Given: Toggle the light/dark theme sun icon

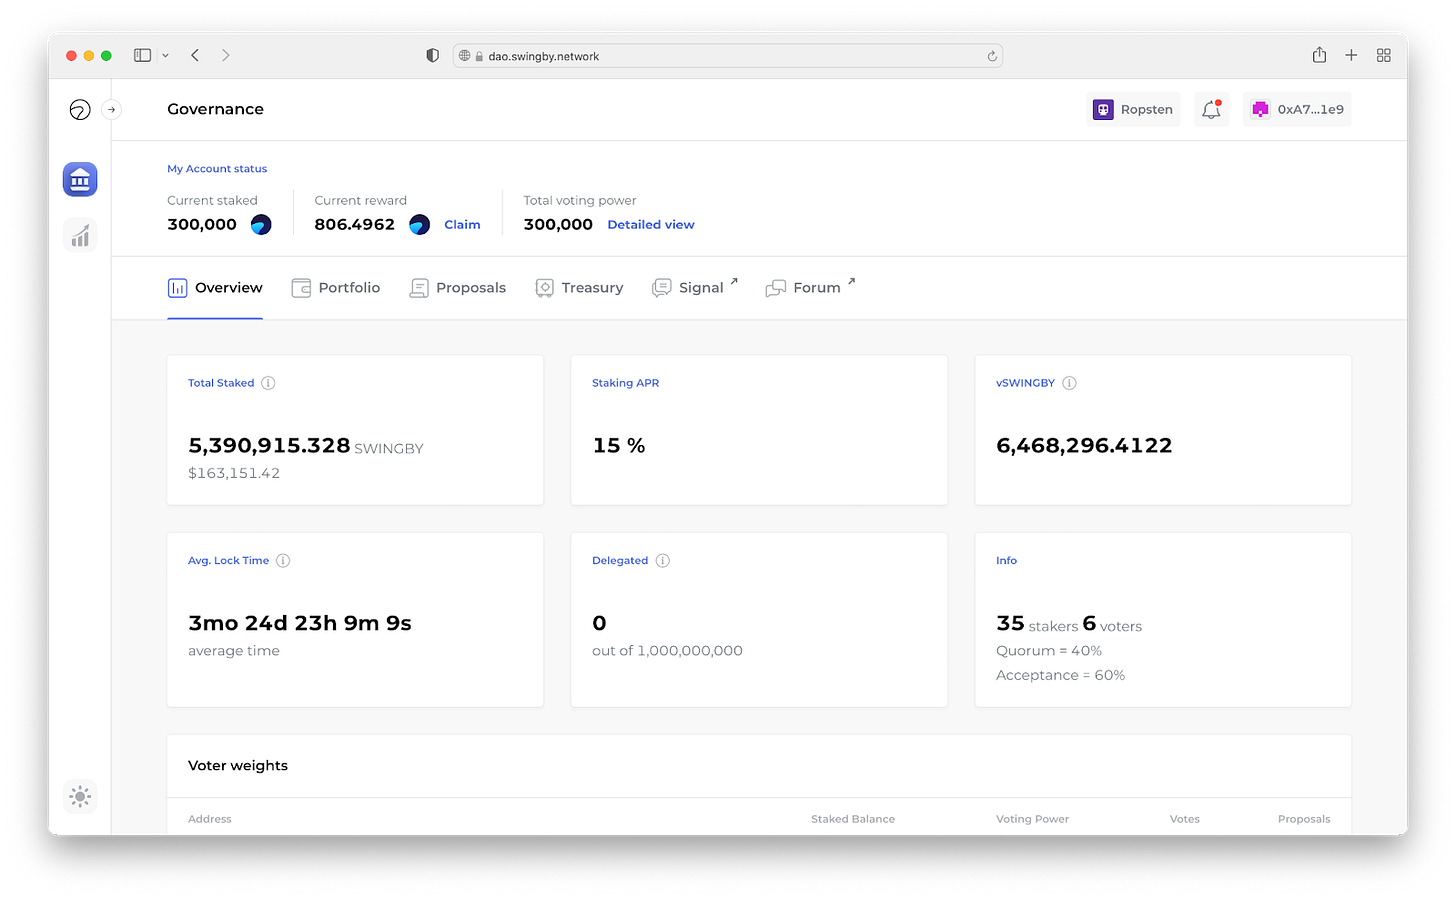Looking at the screenshot, I should (80, 797).
